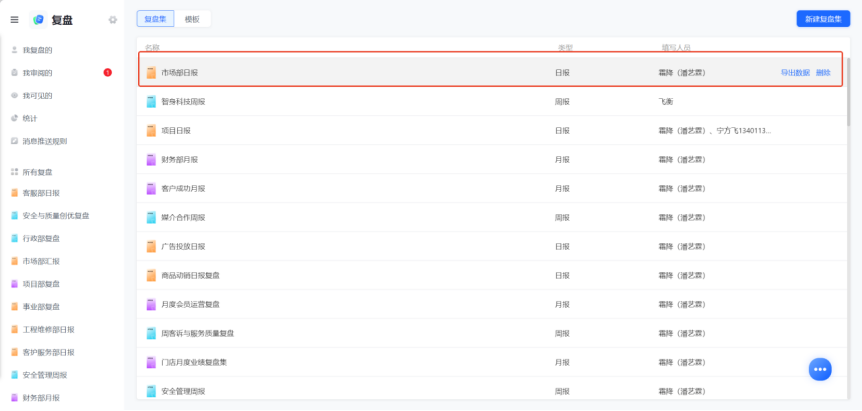Viewport: 862px width, 411px height.
Task: Click the purple file icon of 客户成功月报 row
Action: (x=151, y=188)
